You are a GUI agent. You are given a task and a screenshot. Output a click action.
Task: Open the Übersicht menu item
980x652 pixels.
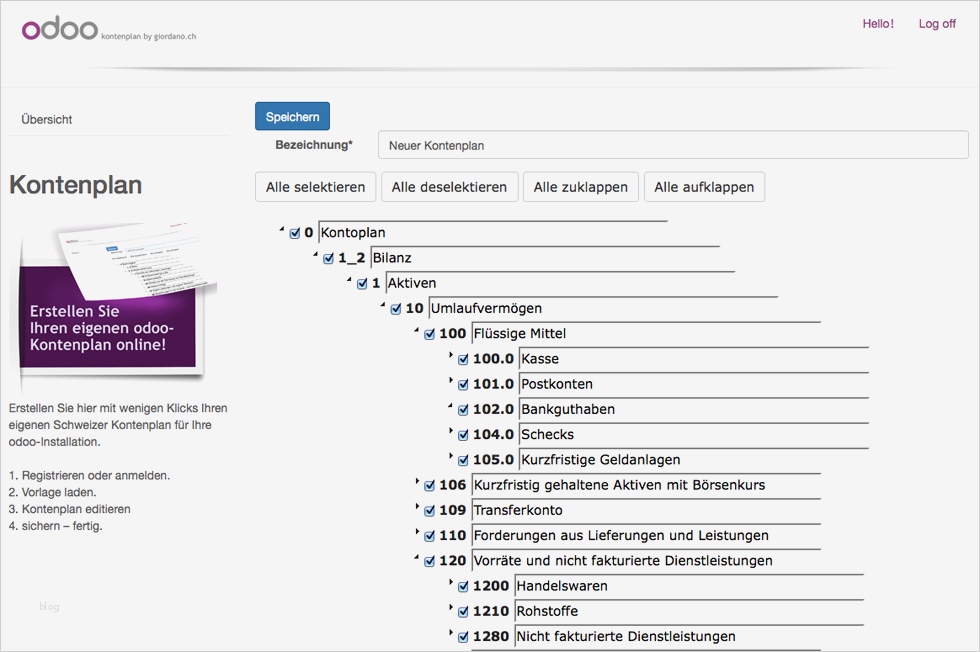point(47,119)
